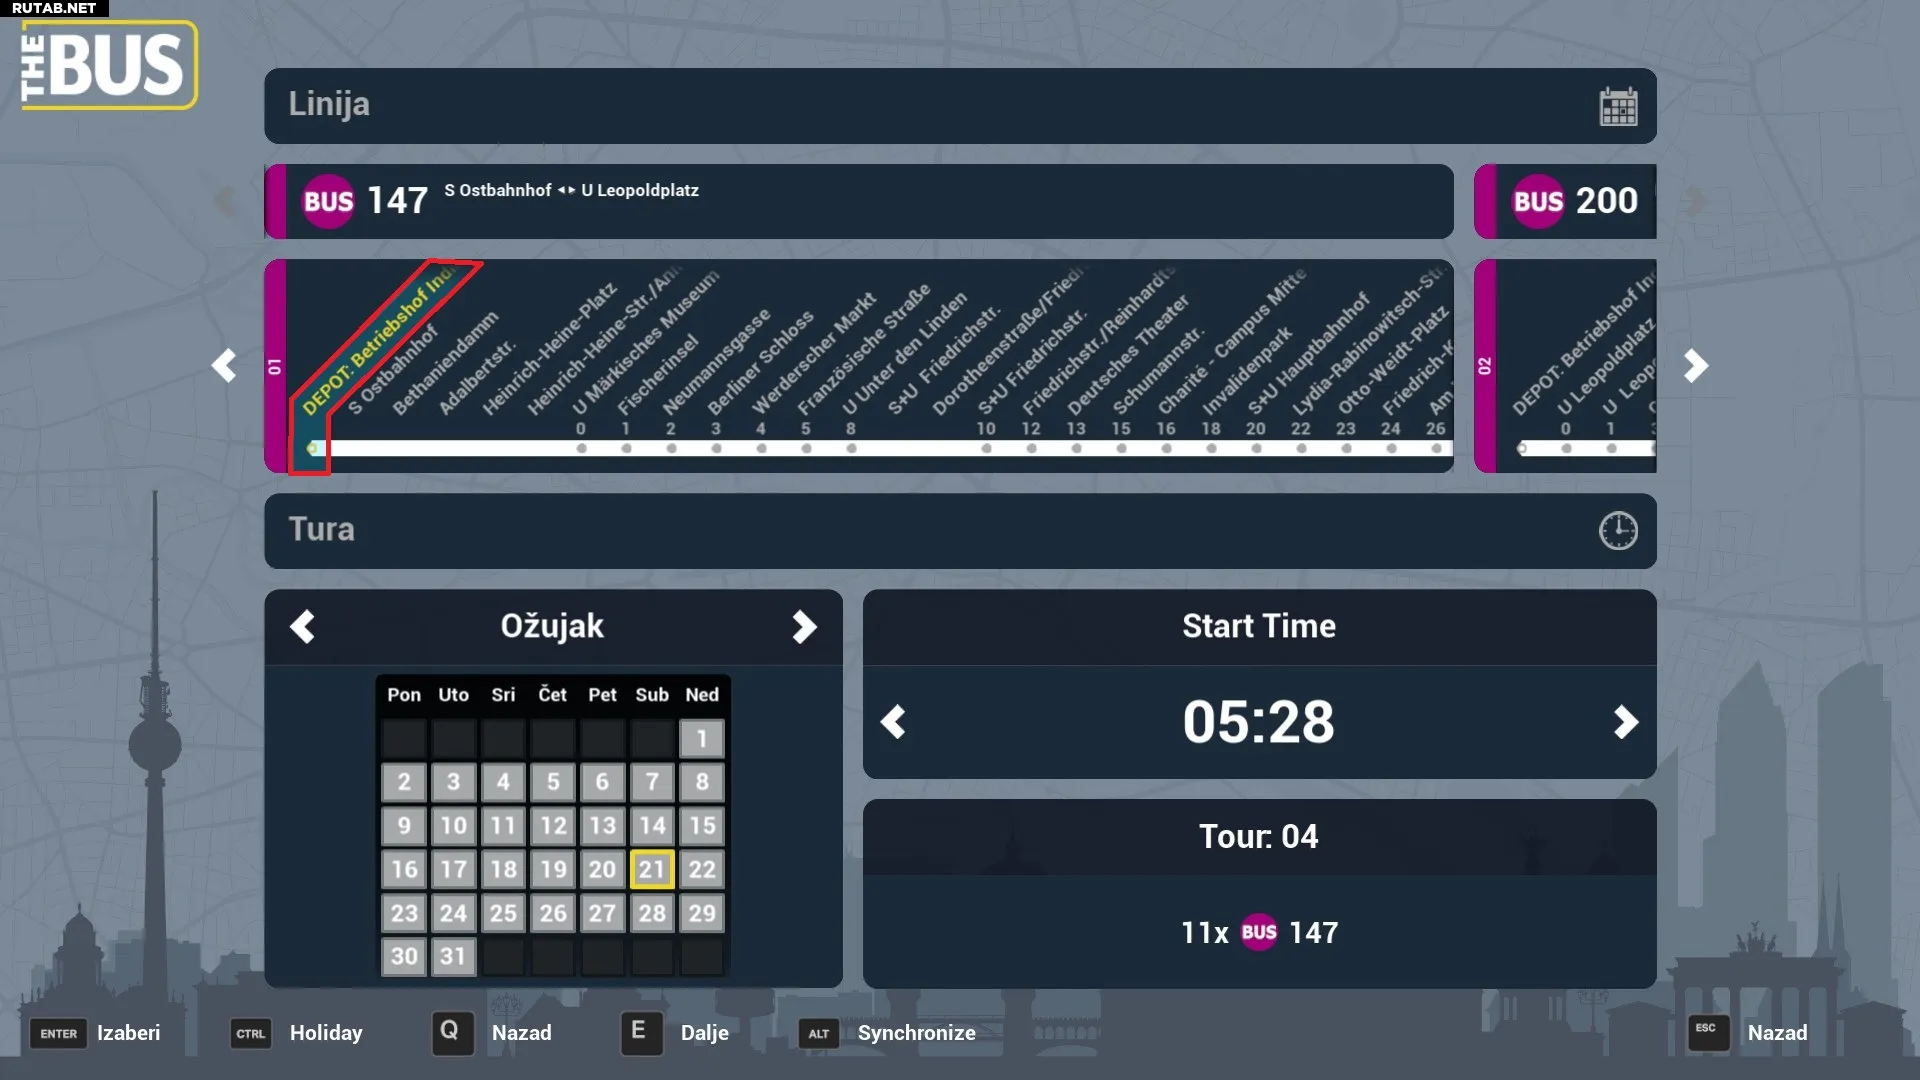Click The Bus logo
This screenshot has height=1080, width=1920.
tap(109, 65)
